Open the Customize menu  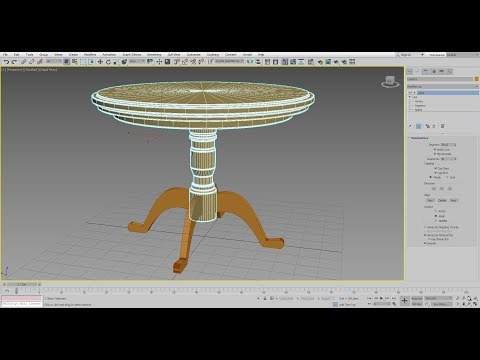coord(193,54)
